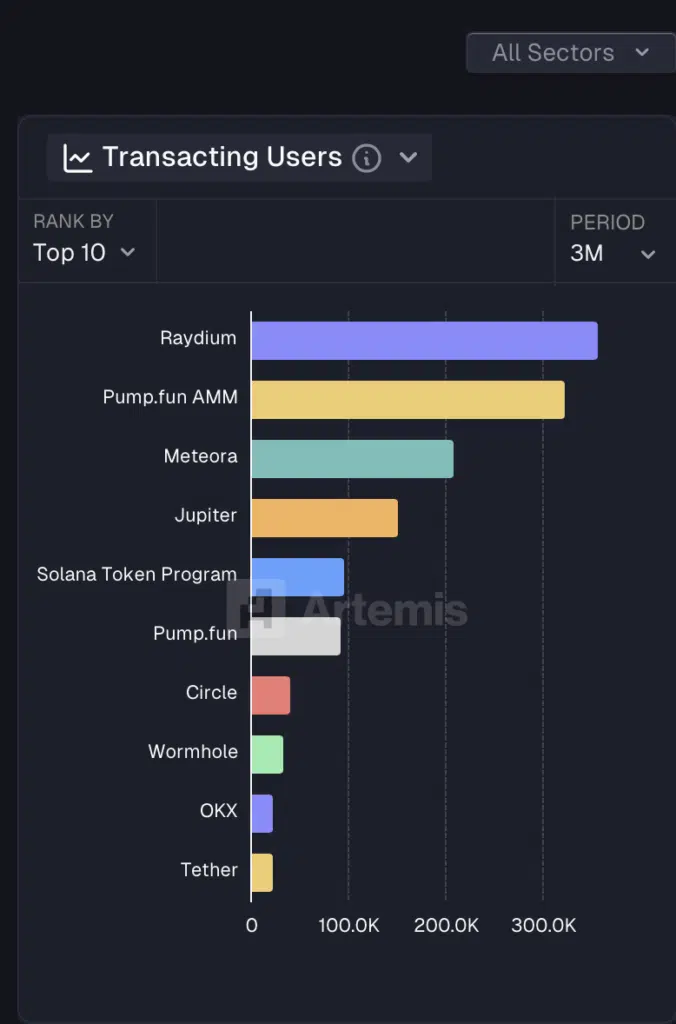The image size is (676, 1024).
Task: Select the blue Solana Token Program bar
Action: 298,577
